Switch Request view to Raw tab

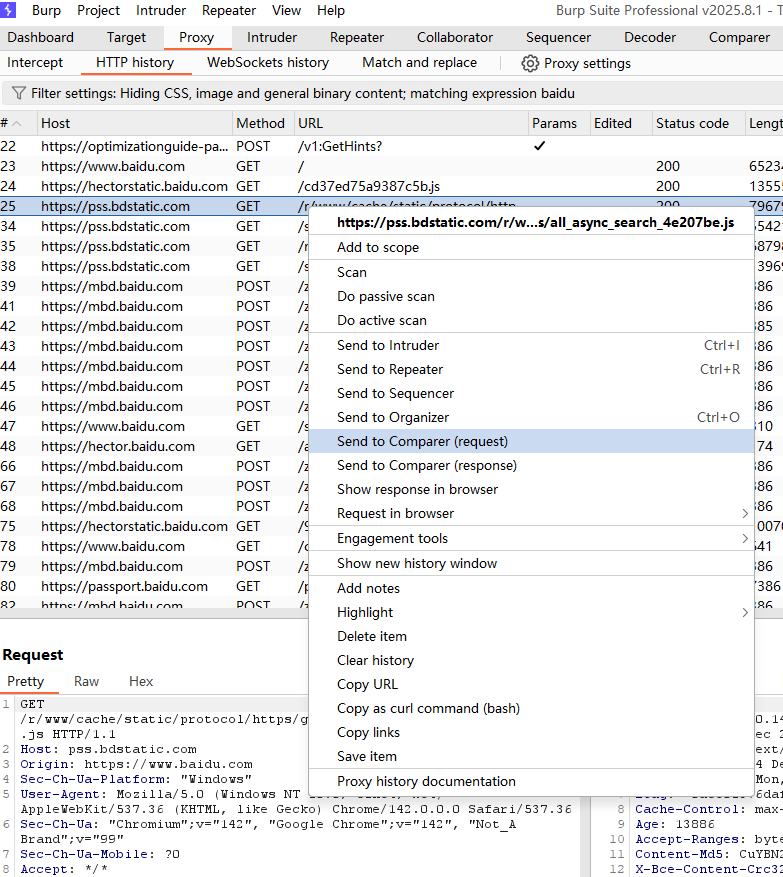pyautogui.click(x=86, y=681)
